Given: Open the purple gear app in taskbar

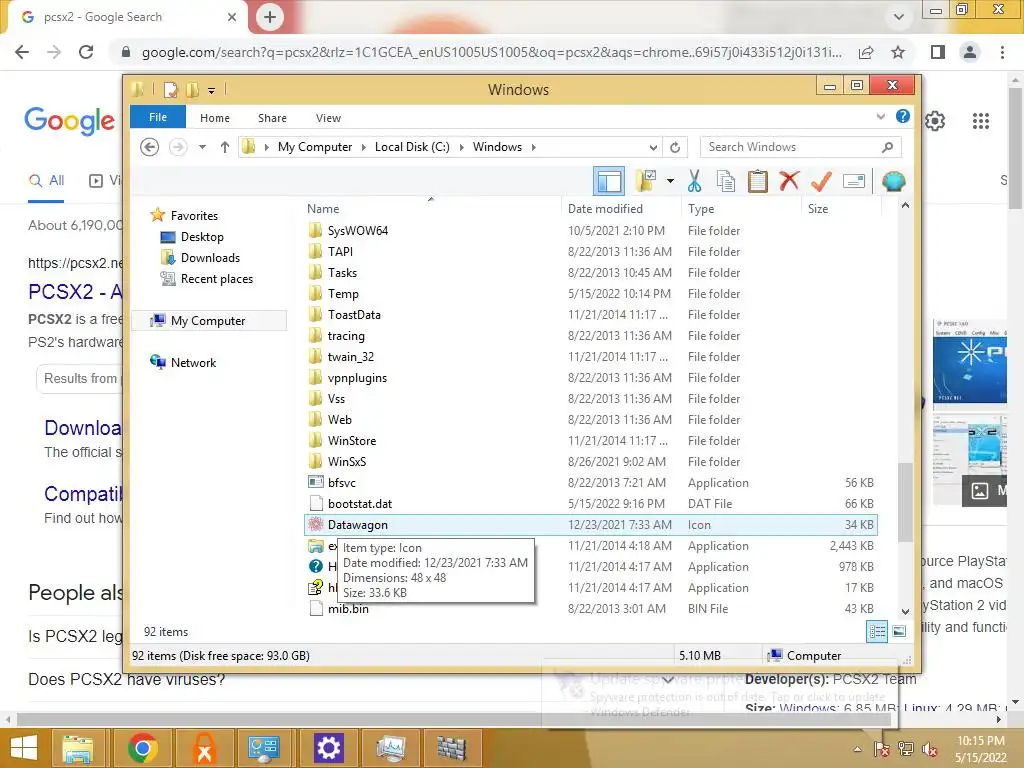Looking at the screenshot, I should tap(328, 748).
